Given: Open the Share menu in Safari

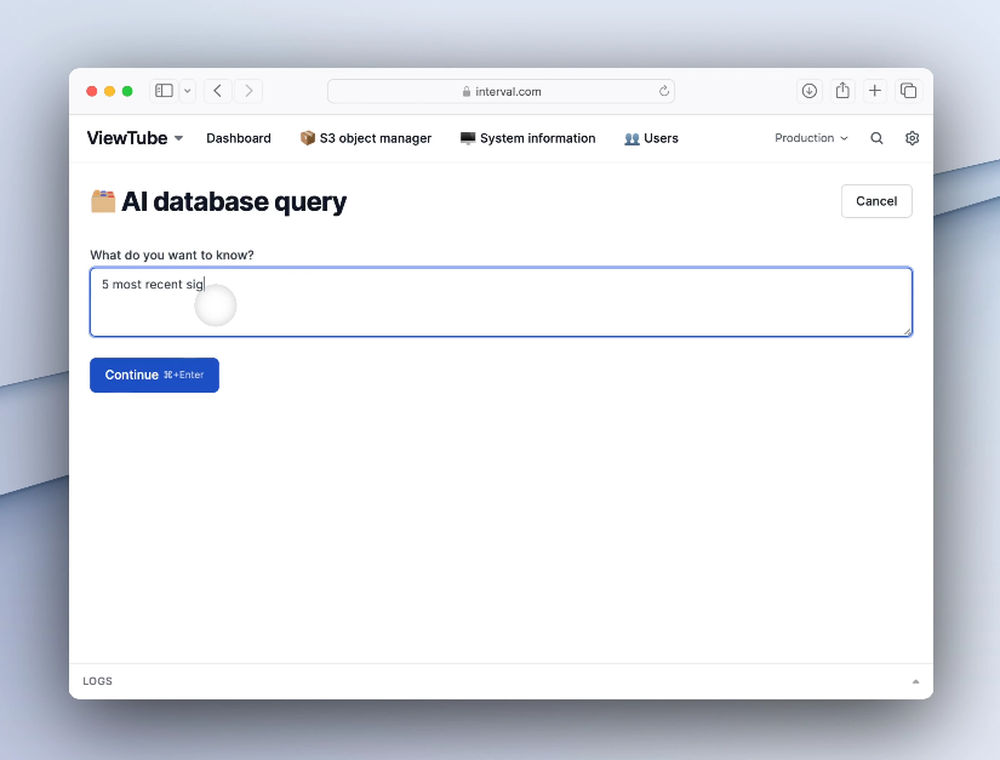Looking at the screenshot, I should click(x=842, y=91).
